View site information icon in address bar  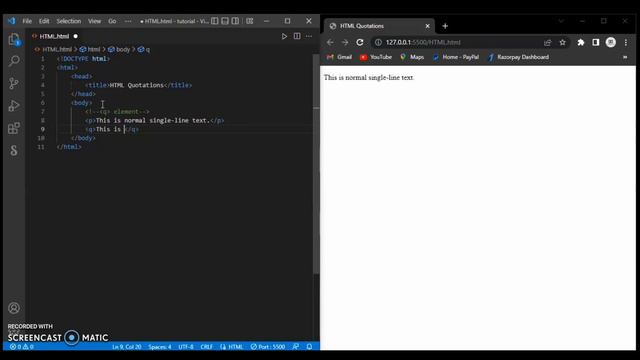click(x=378, y=42)
